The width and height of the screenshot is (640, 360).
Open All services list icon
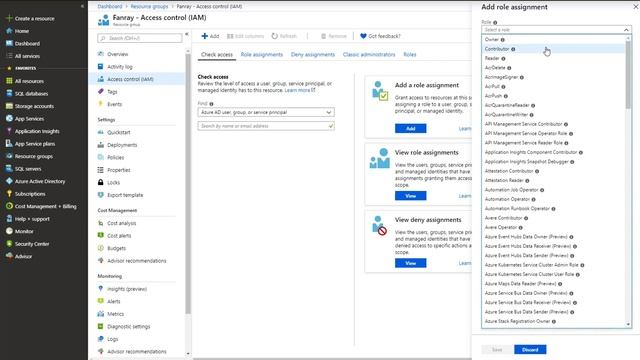click(9, 56)
